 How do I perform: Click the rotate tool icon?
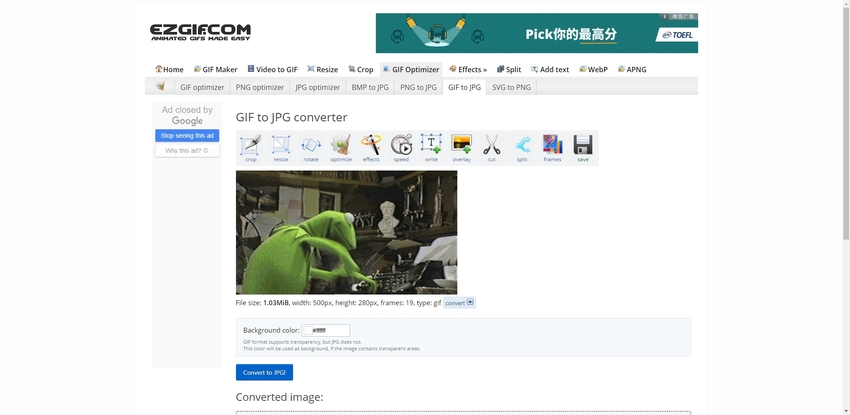click(311, 147)
